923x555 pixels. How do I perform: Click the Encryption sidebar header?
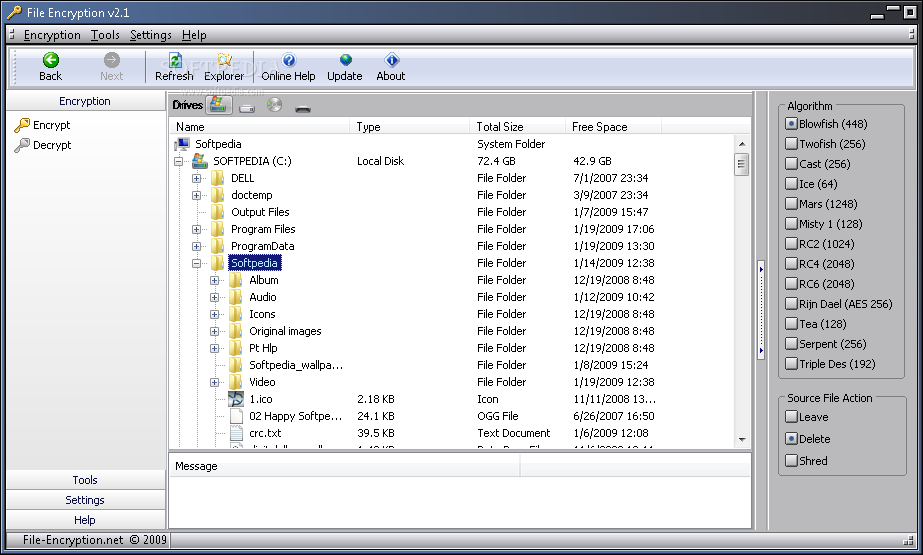(85, 101)
